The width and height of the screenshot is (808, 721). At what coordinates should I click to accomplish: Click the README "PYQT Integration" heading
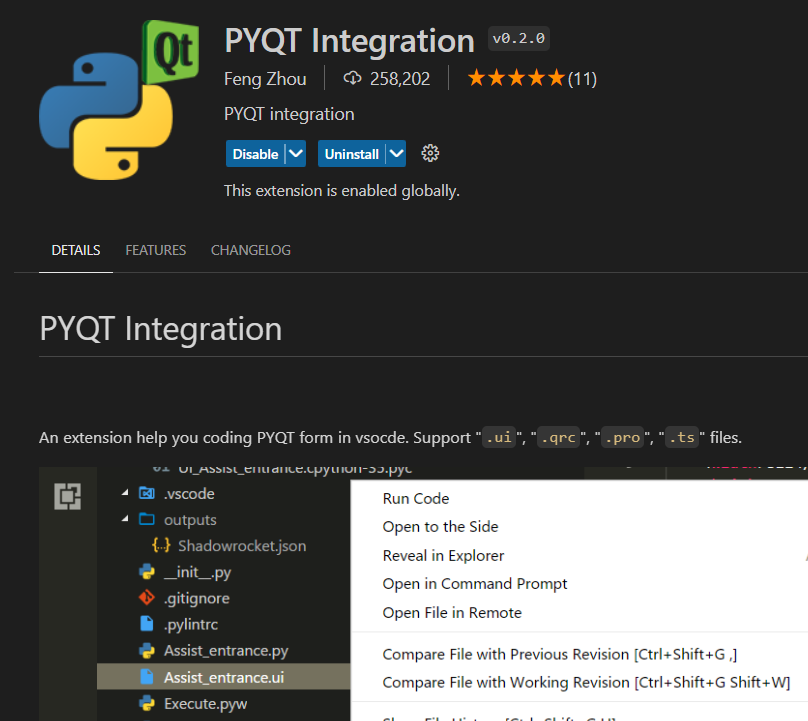coord(161,329)
